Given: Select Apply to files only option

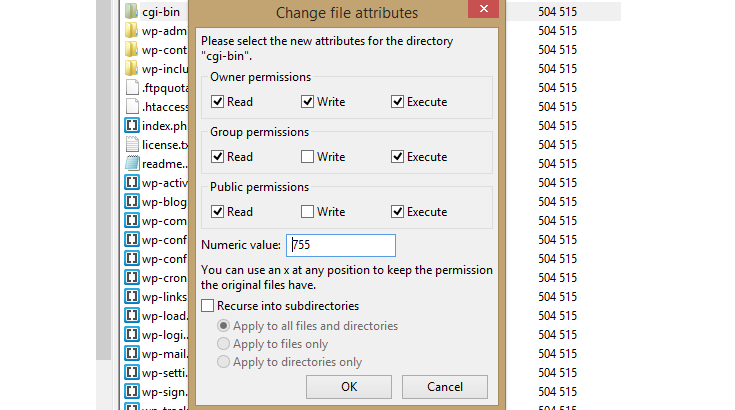Looking at the screenshot, I should [223, 344].
